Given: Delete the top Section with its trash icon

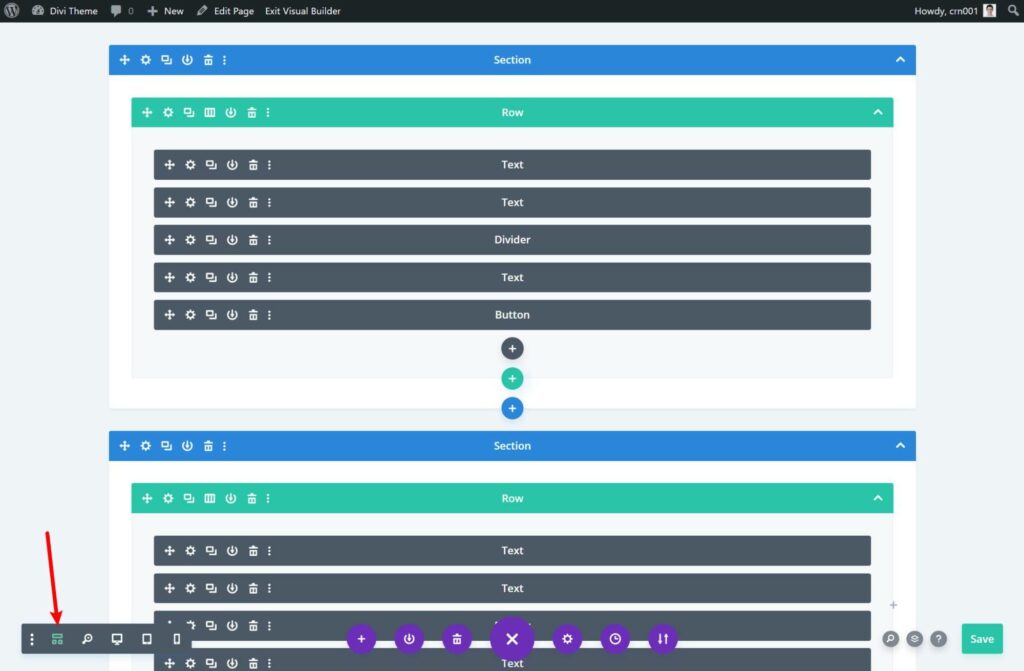Looking at the screenshot, I should pos(208,60).
